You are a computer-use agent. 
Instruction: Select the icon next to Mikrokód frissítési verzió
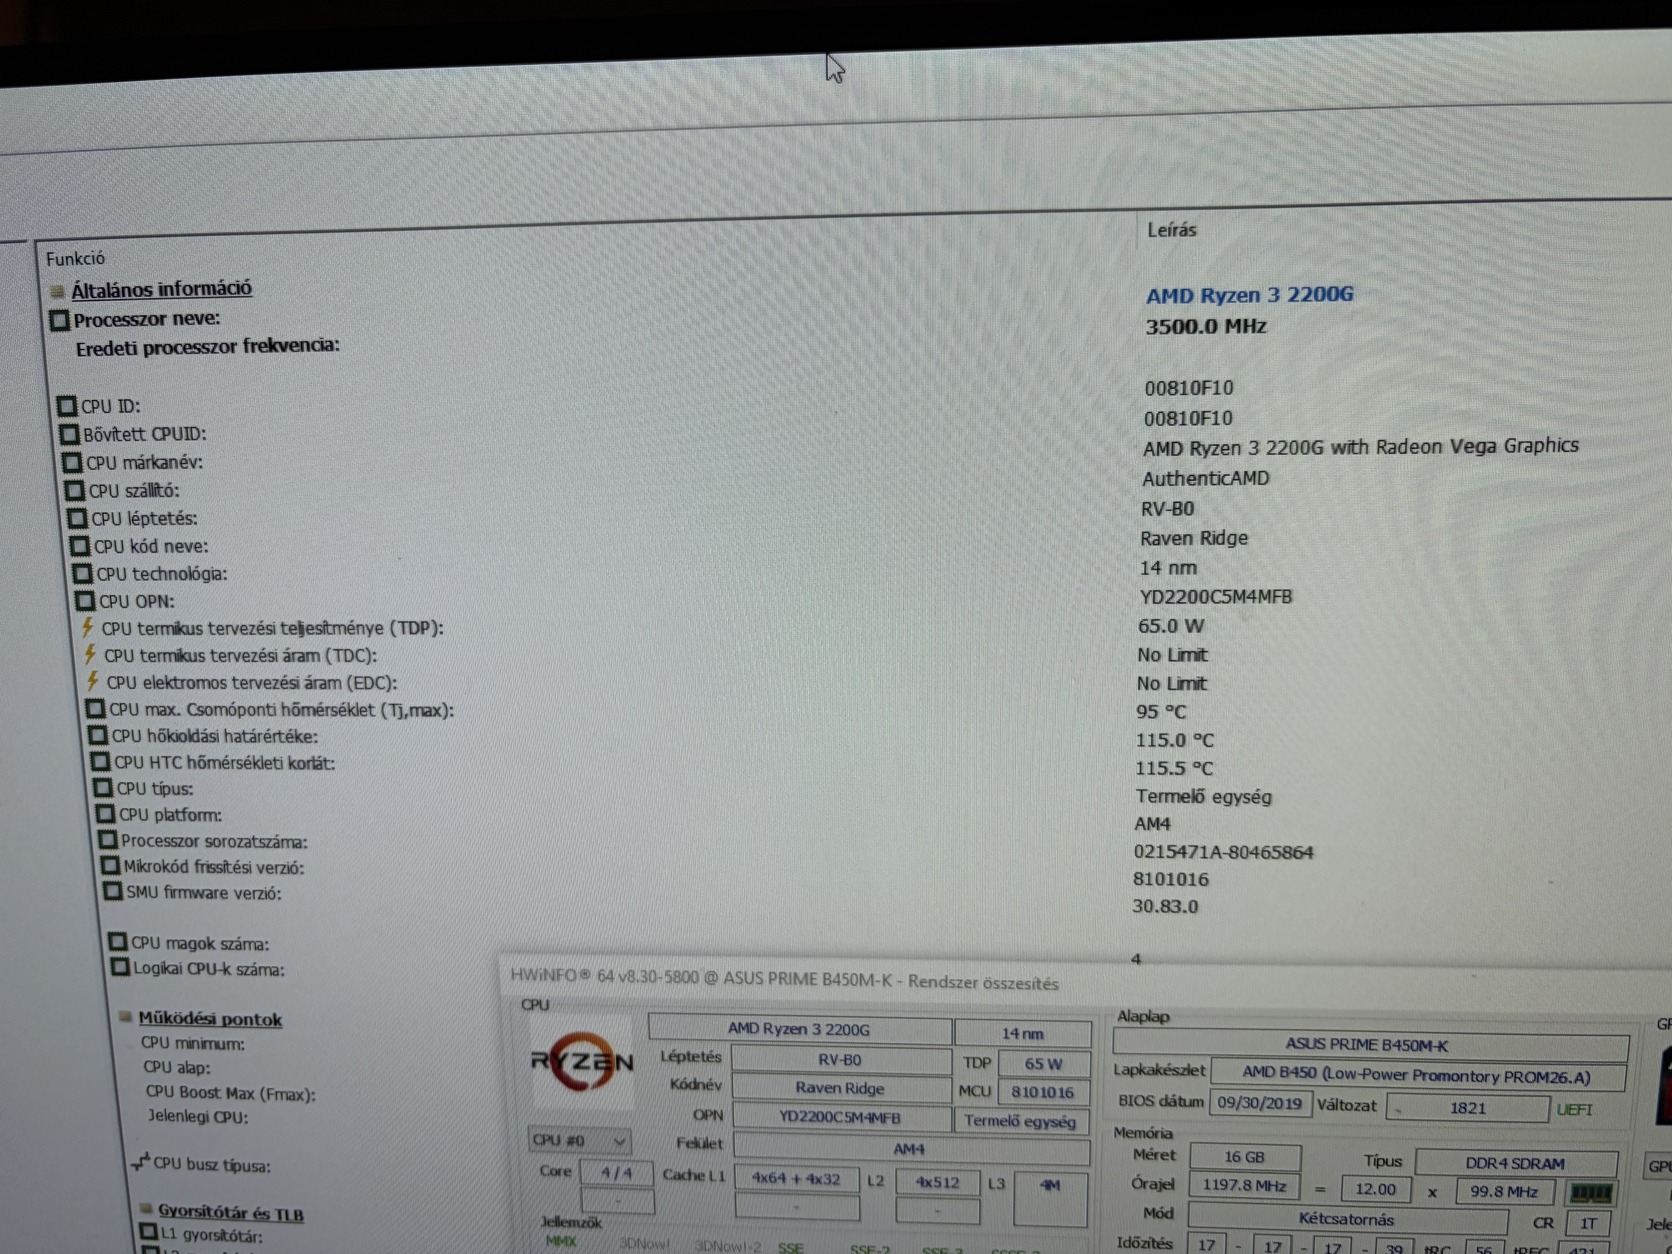point(110,866)
